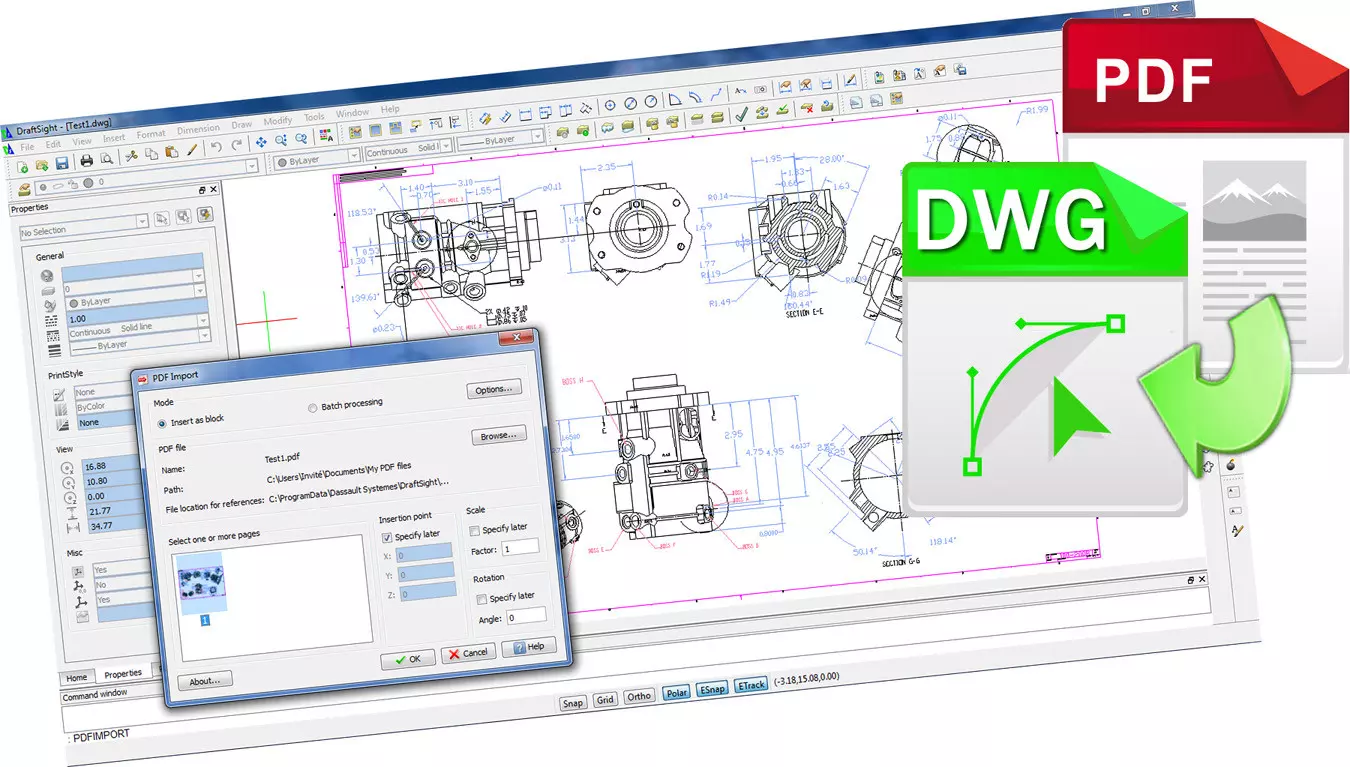Viewport: 1350px width, 767px height.
Task: Expand the Continuous Solid line property dropdown
Action: [138, 326]
